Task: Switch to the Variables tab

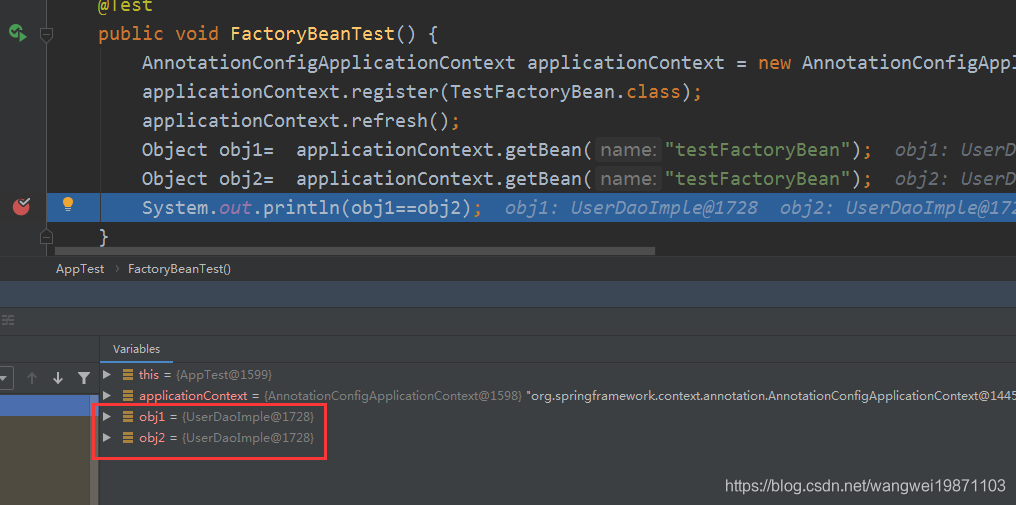Action: coord(137,349)
